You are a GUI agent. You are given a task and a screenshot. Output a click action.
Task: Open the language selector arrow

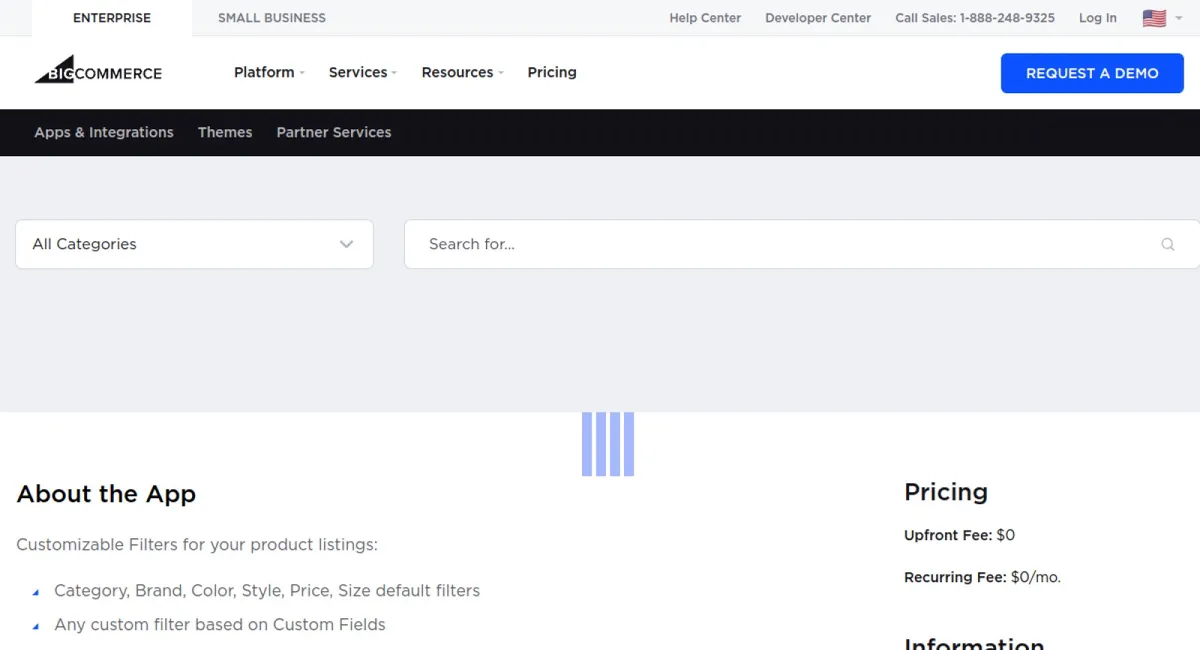pyautogui.click(x=1179, y=18)
